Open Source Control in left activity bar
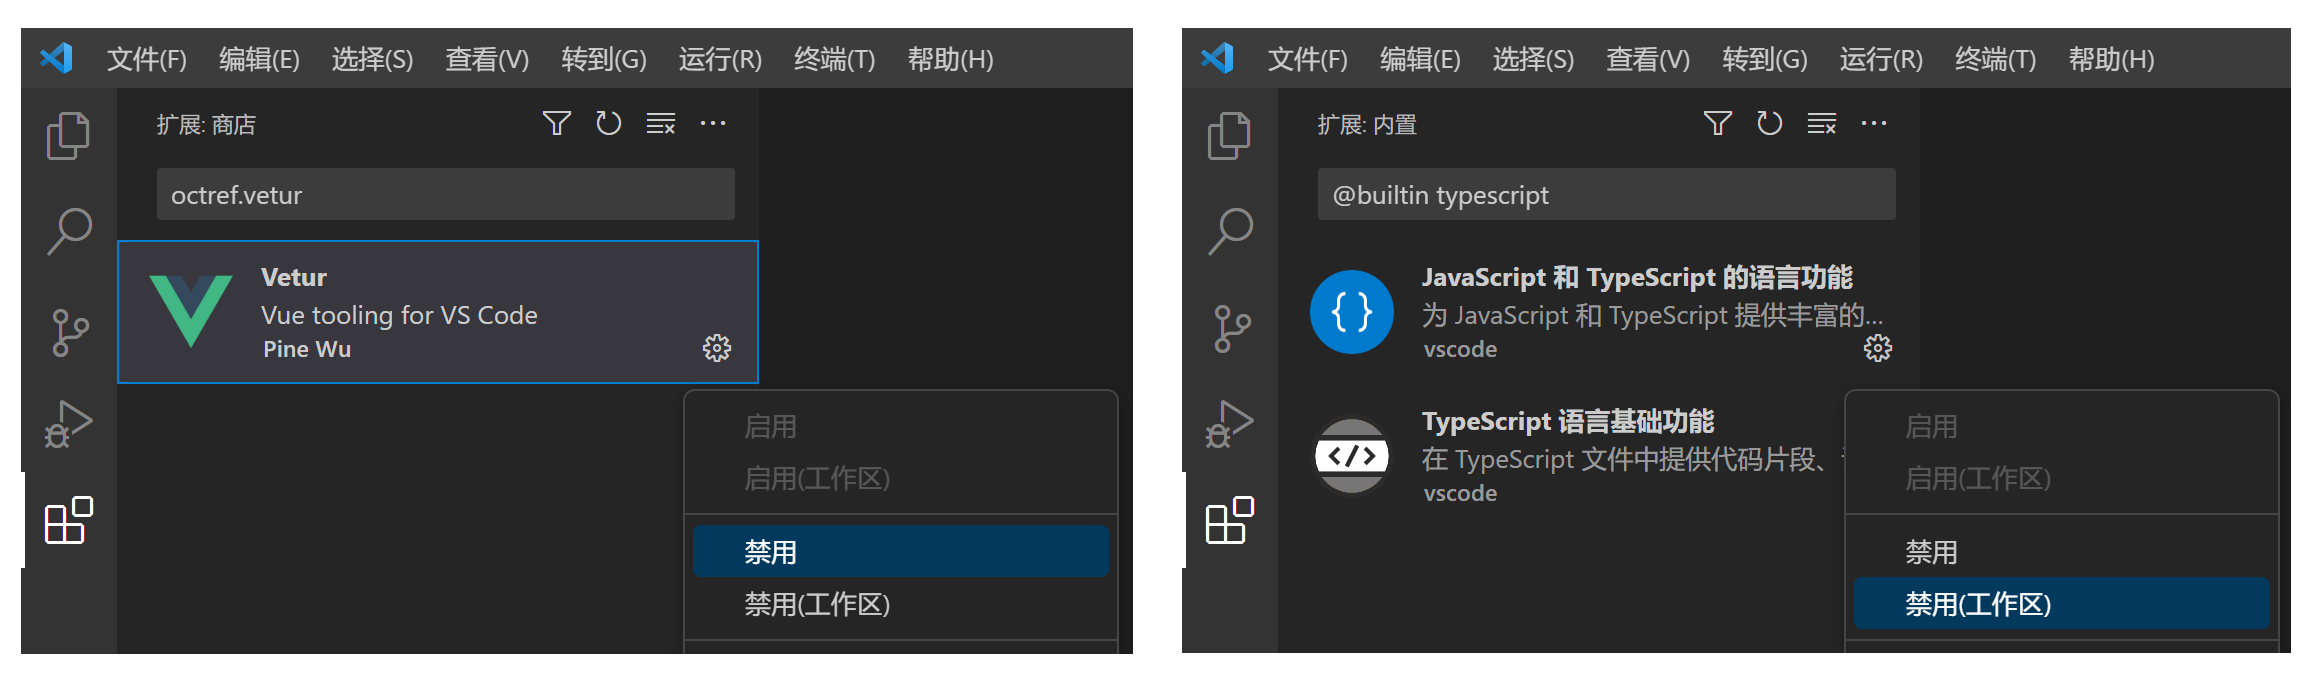Screen dimensions: 2317x678 tap(68, 331)
